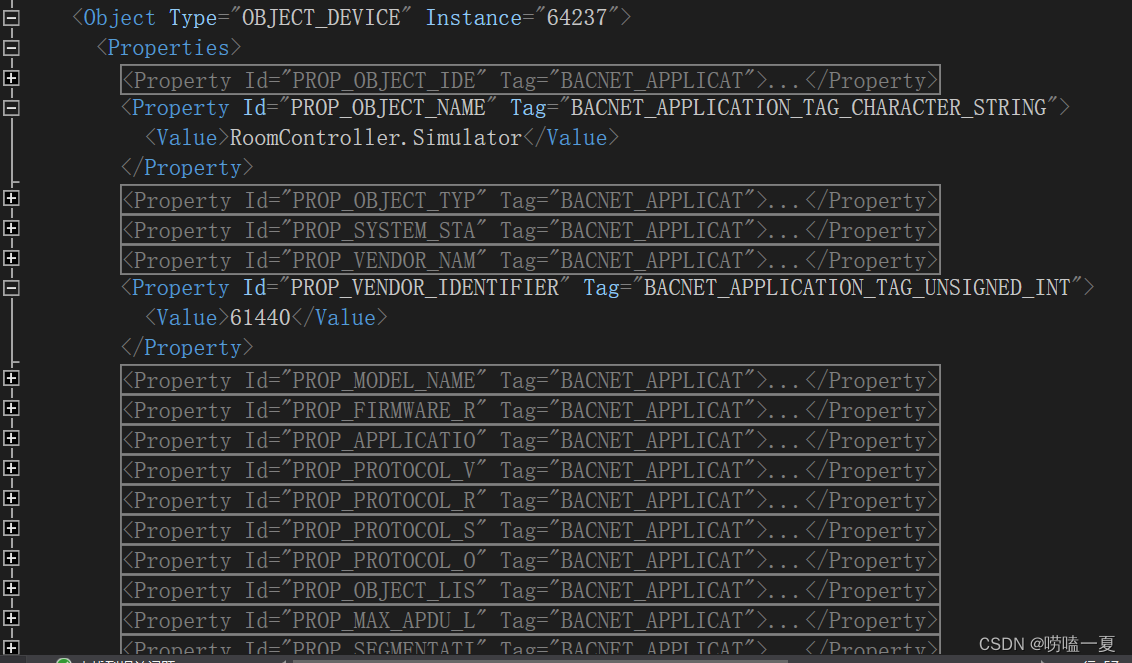Collapse the PROP_VENDOR_IDENTIFIER property fold
The height and width of the screenshot is (663, 1132).
[x=11, y=288]
